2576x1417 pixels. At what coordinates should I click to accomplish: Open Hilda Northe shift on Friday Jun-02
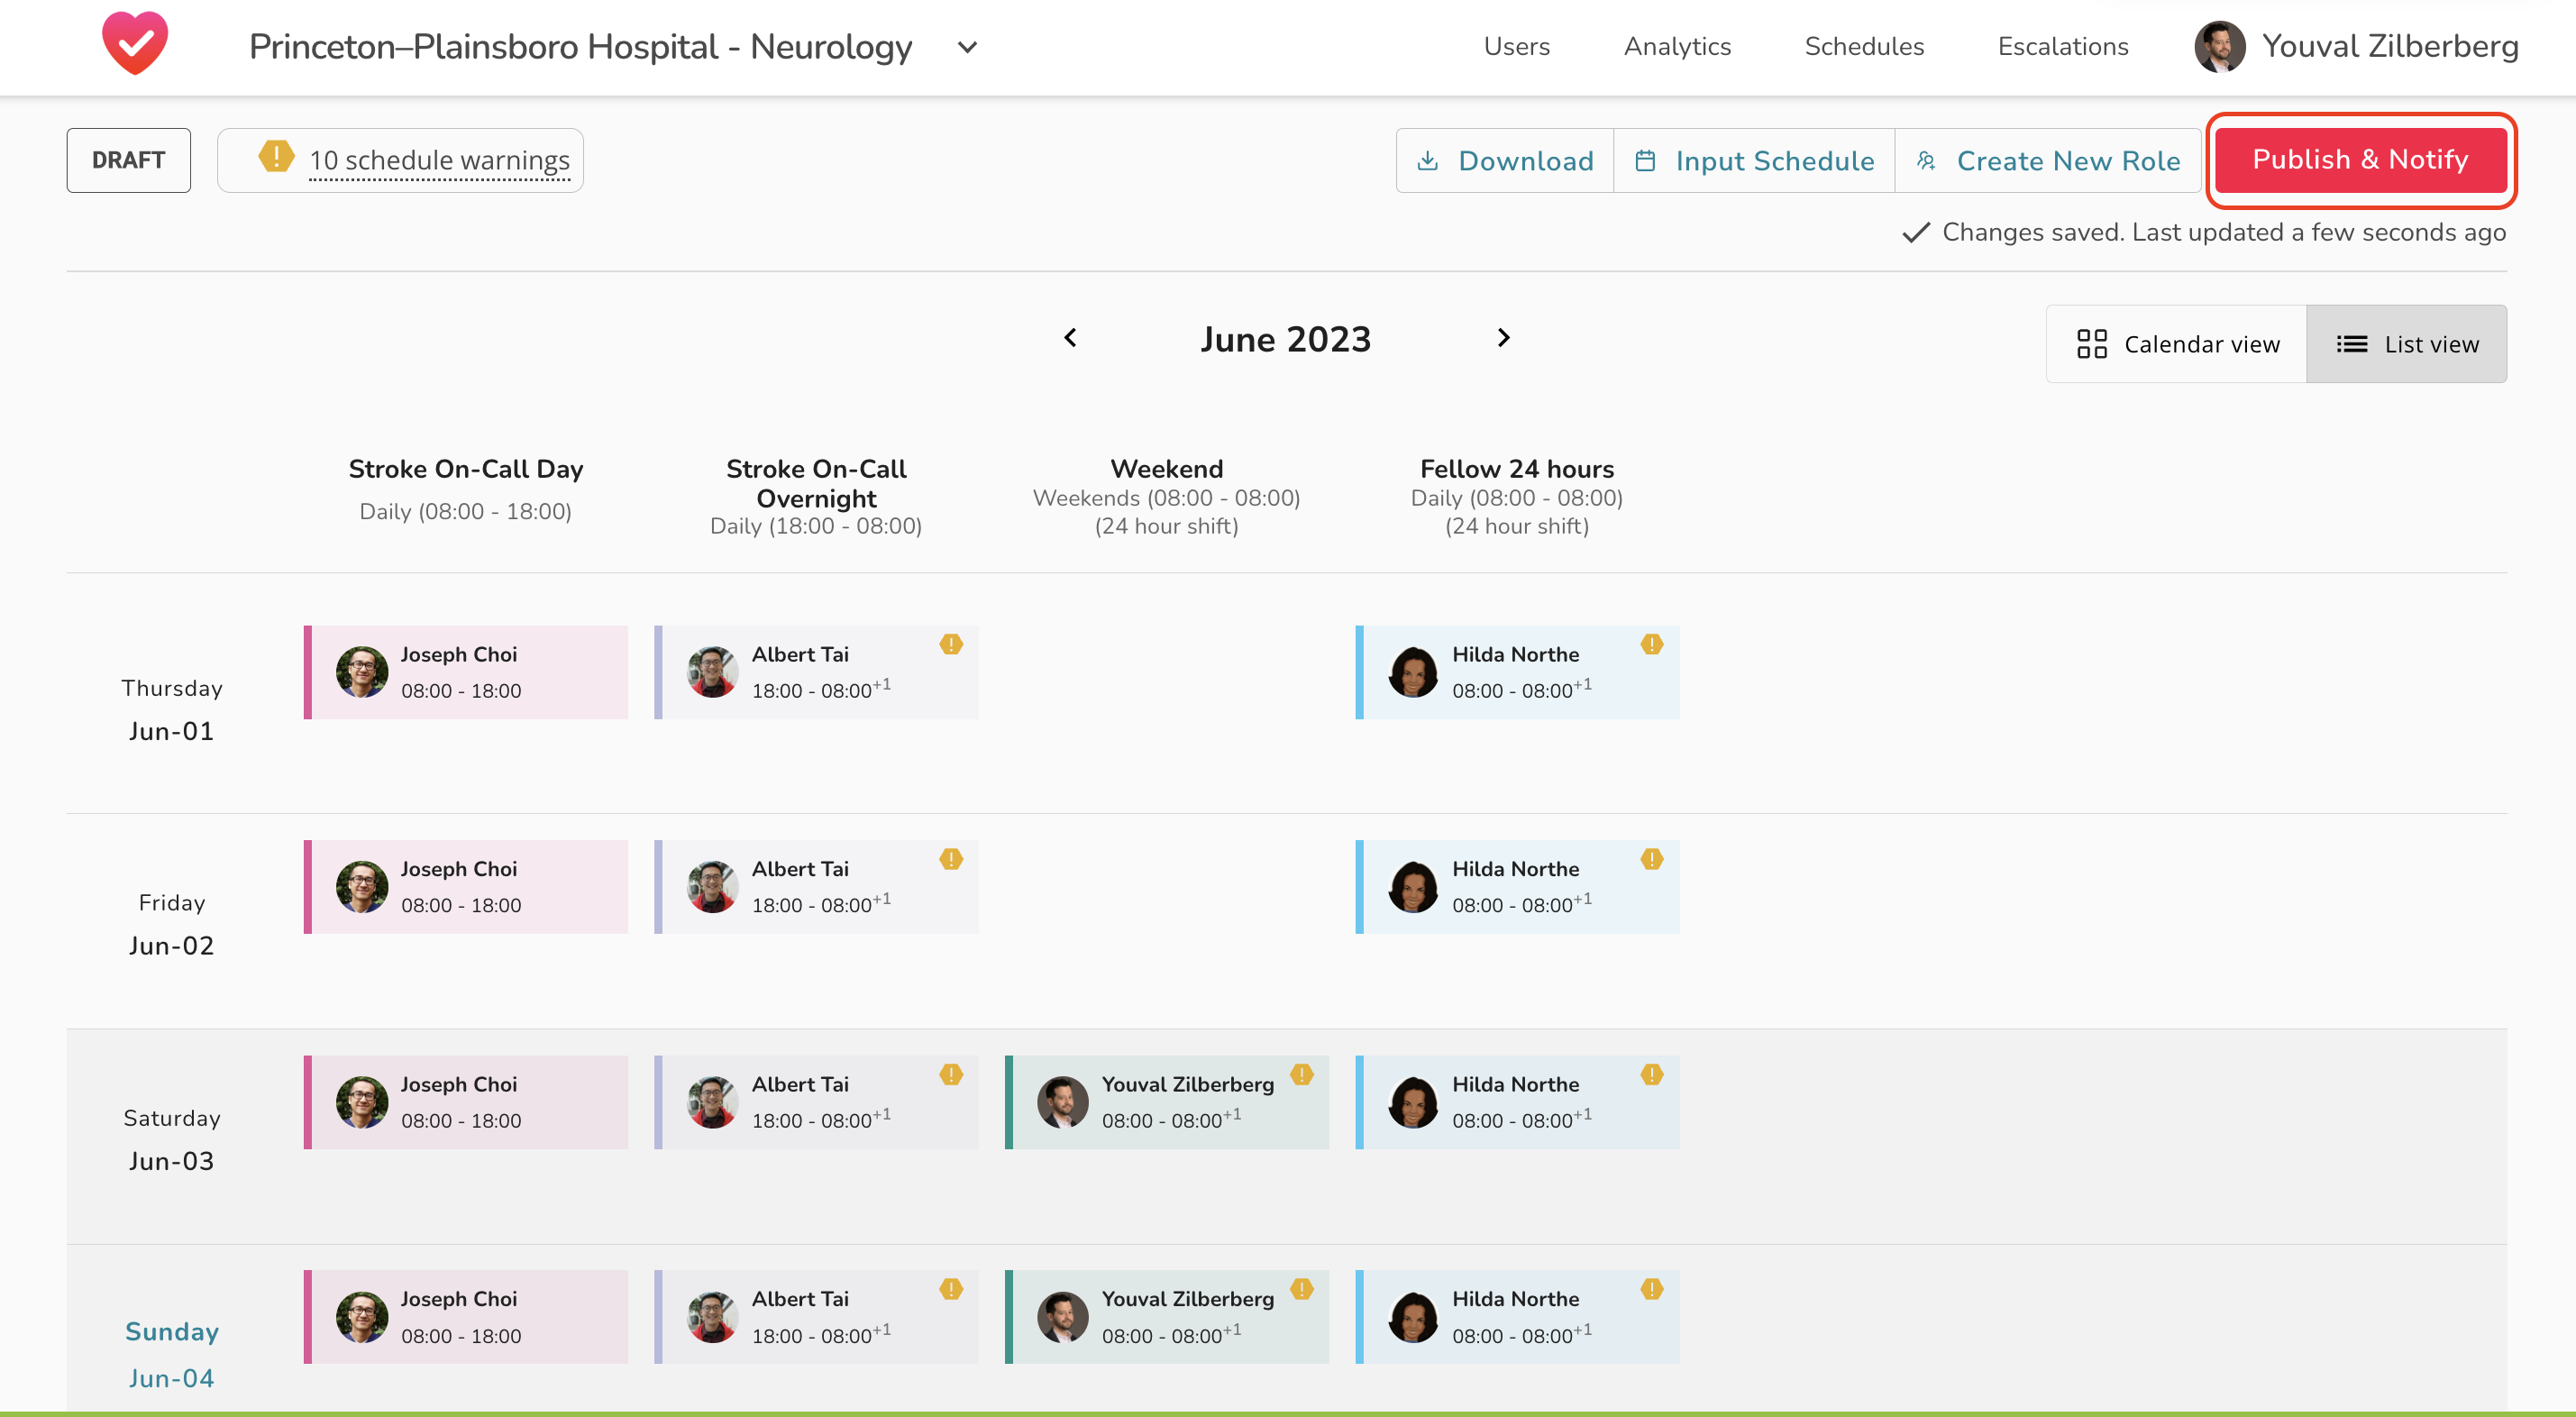[x=1517, y=887]
